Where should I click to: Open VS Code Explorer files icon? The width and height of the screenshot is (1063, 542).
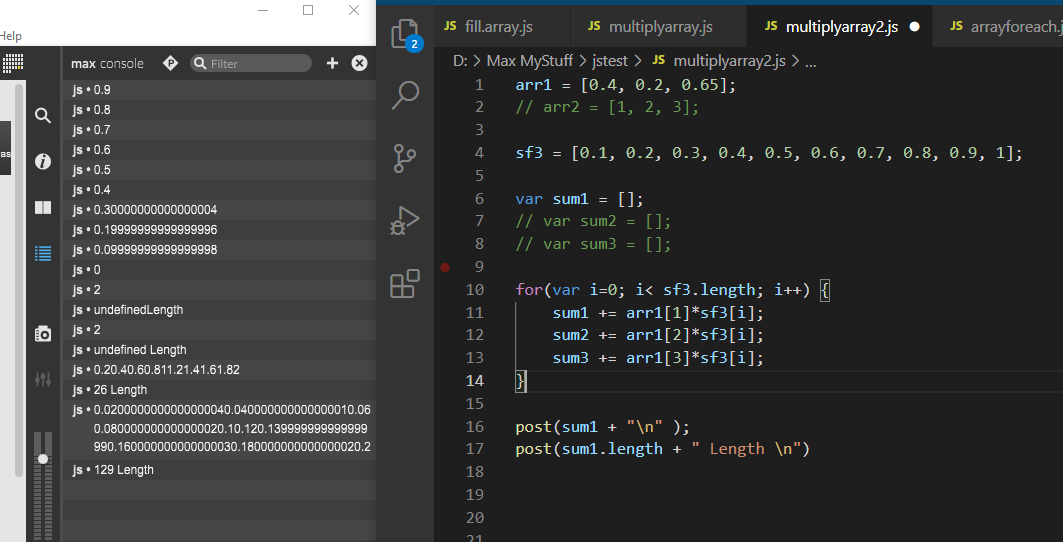tap(406, 35)
